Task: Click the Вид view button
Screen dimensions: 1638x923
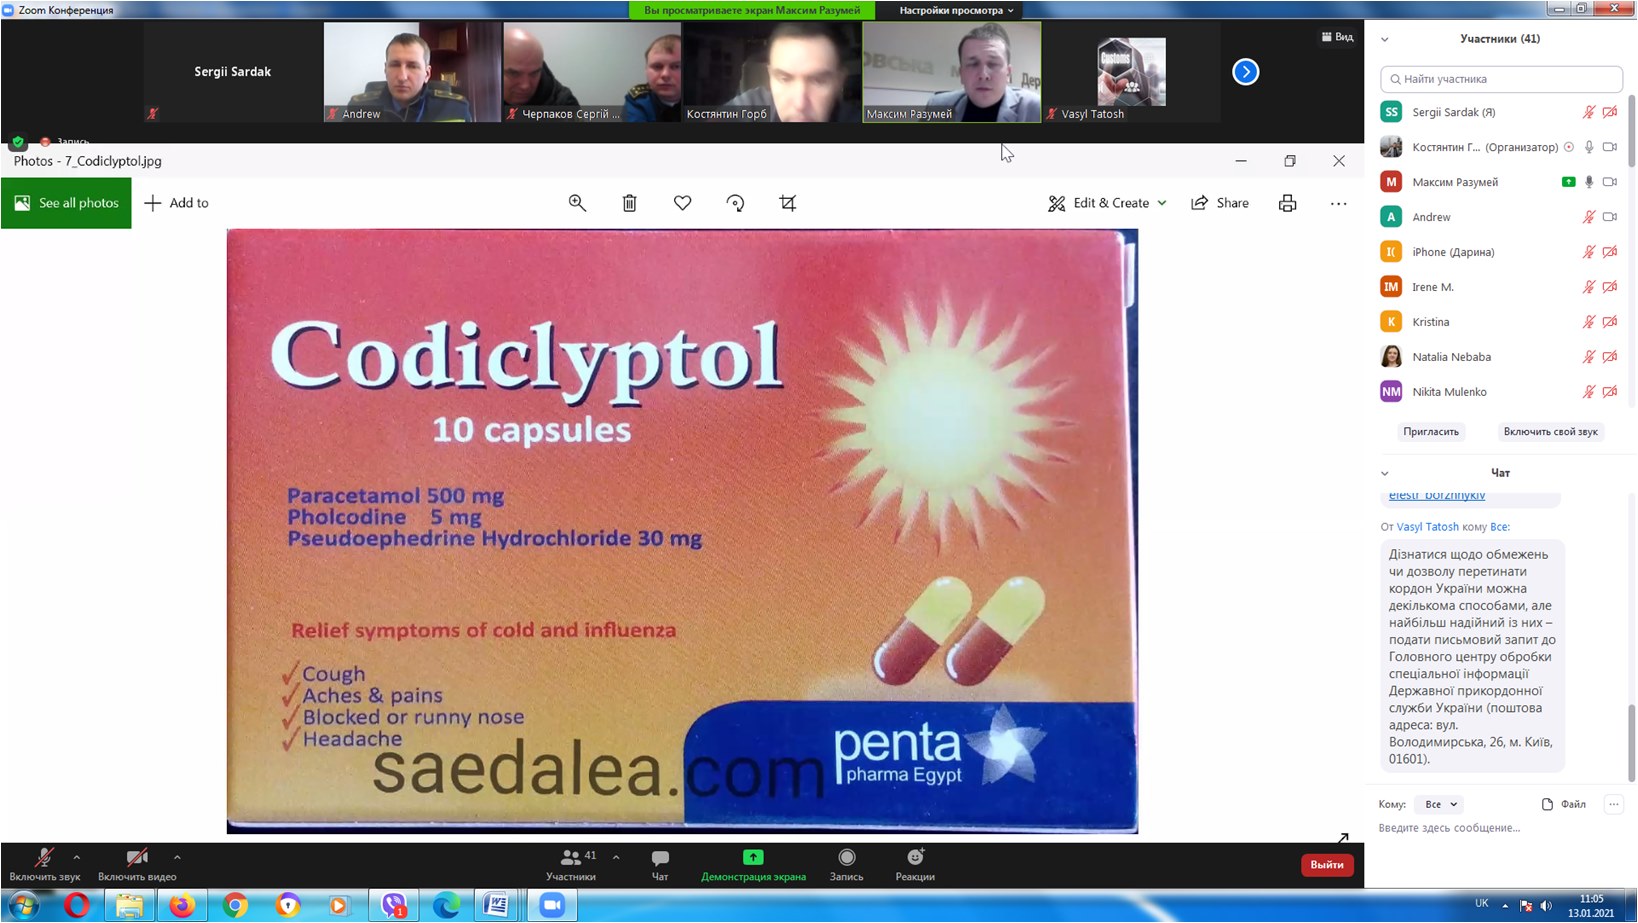Action: pyautogui.click(x=1337, y=37)
